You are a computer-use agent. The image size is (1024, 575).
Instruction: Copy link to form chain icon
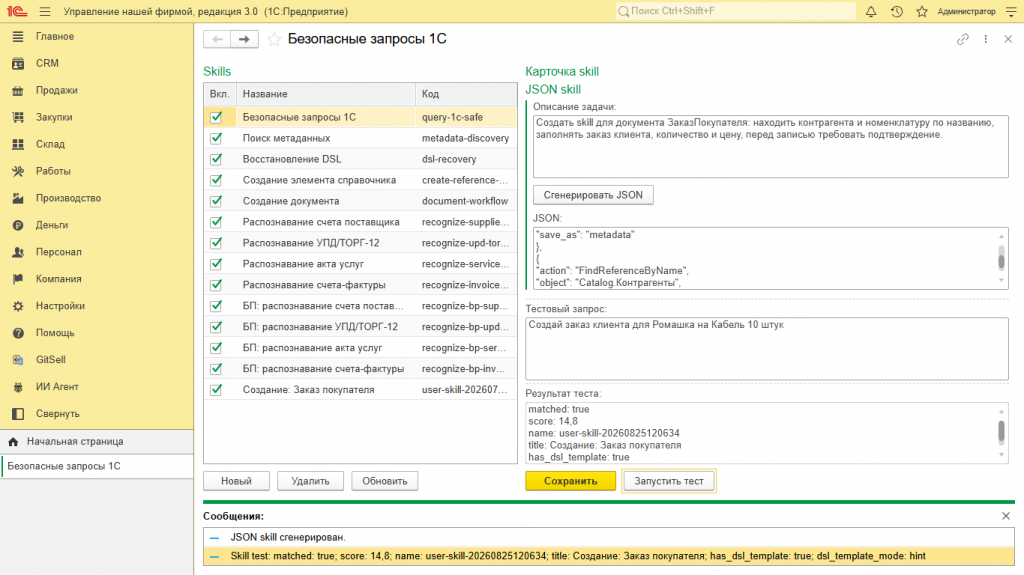coord(963,39)
